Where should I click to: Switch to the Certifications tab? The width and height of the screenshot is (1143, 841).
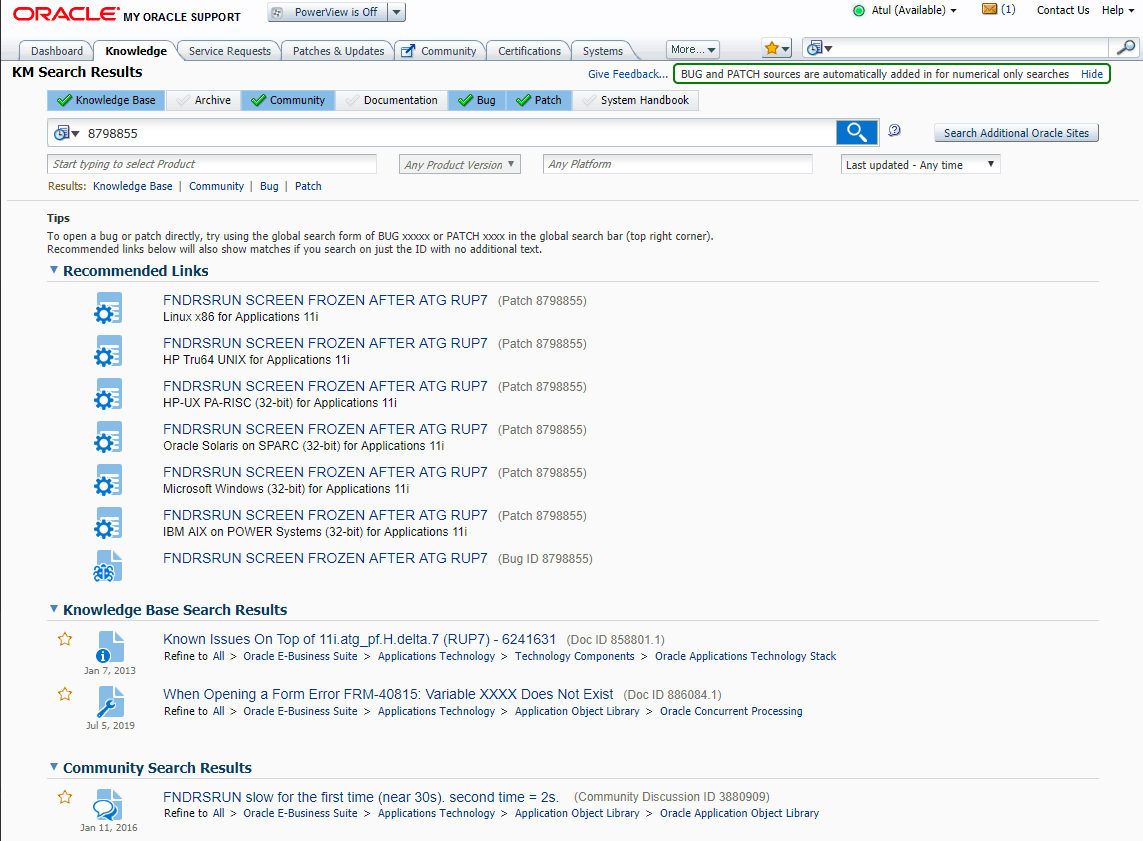[529, 51]
